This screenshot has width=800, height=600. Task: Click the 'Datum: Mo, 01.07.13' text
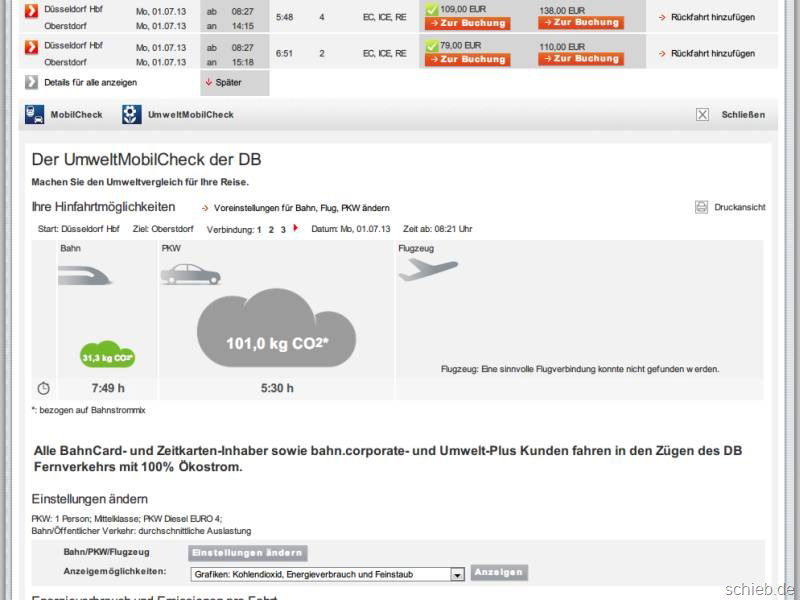(351, 229)
